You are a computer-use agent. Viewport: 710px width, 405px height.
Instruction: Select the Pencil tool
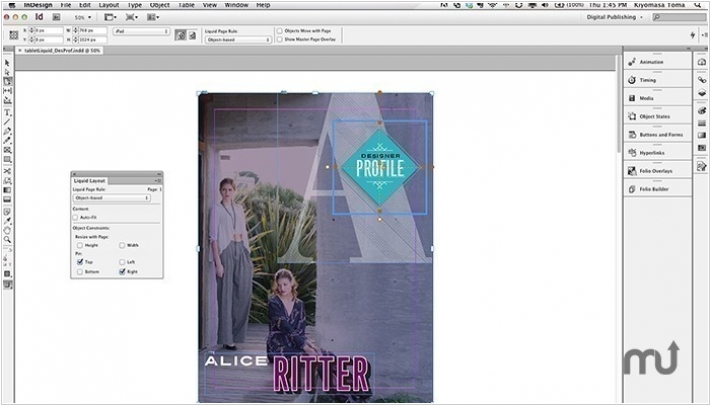pos(7,140)
